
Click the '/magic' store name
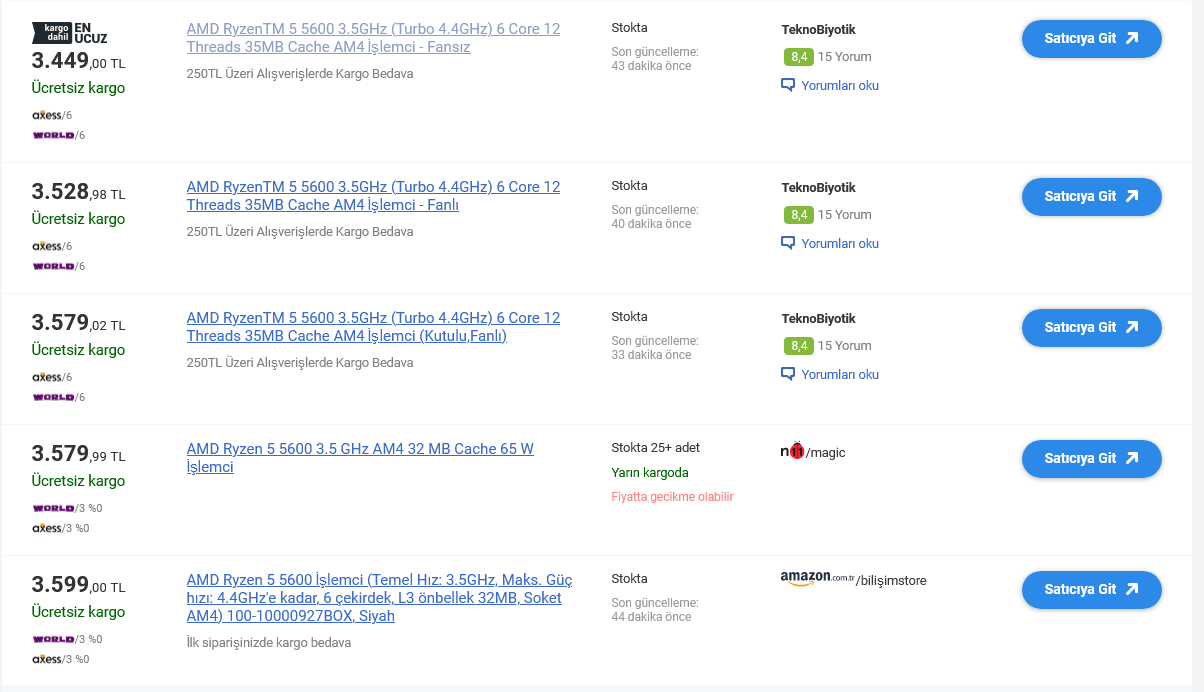tap(826, 453)
